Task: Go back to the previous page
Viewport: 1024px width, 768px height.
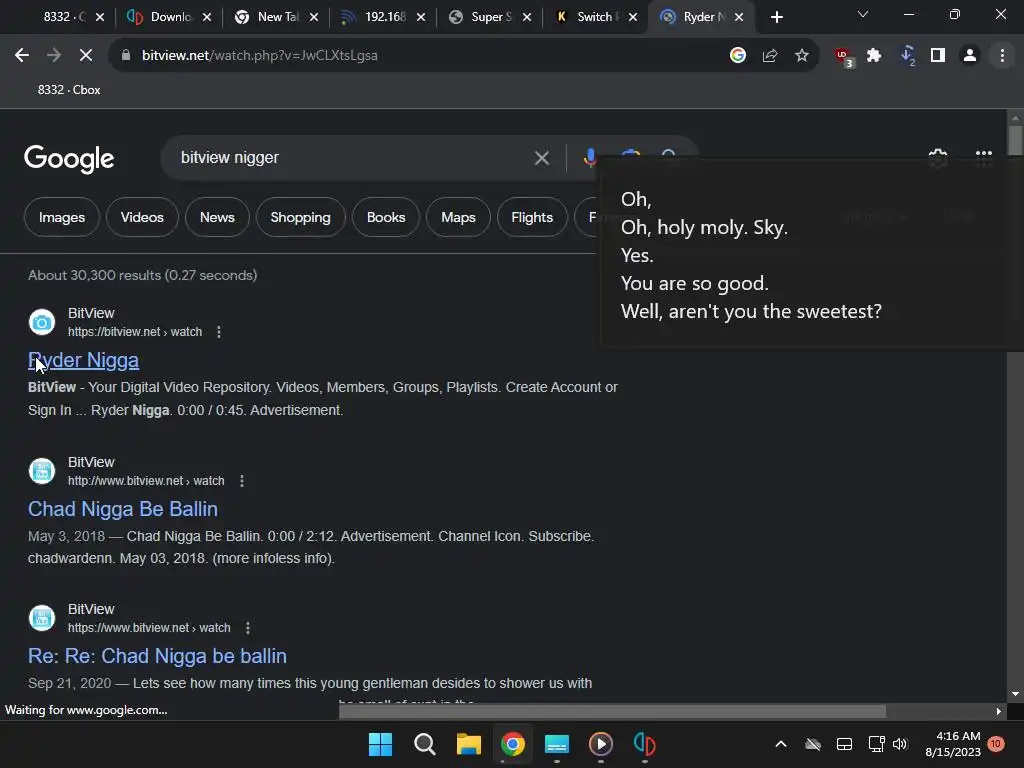Action: (x=22, y=56)
